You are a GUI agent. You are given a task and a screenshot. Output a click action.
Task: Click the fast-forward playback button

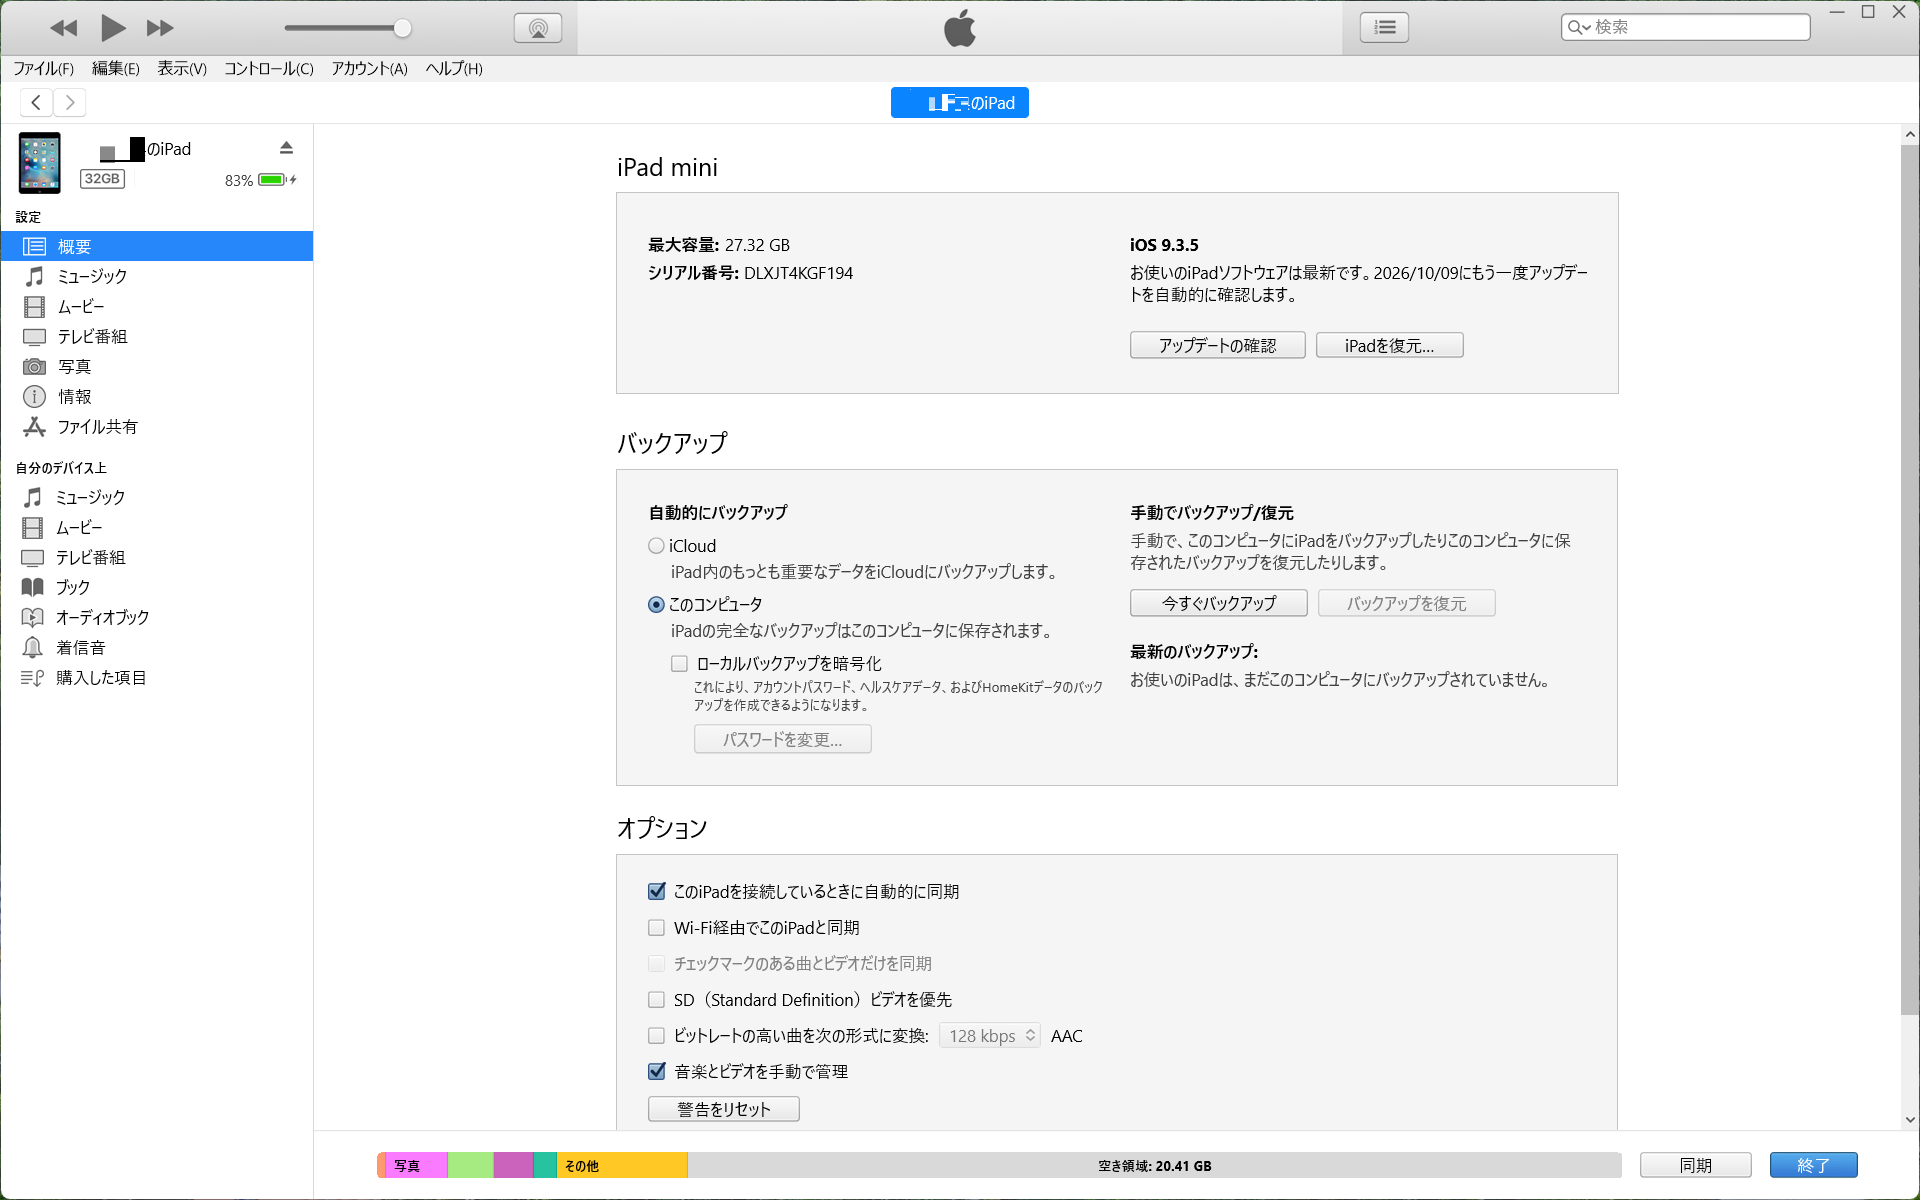click(160, 28)
